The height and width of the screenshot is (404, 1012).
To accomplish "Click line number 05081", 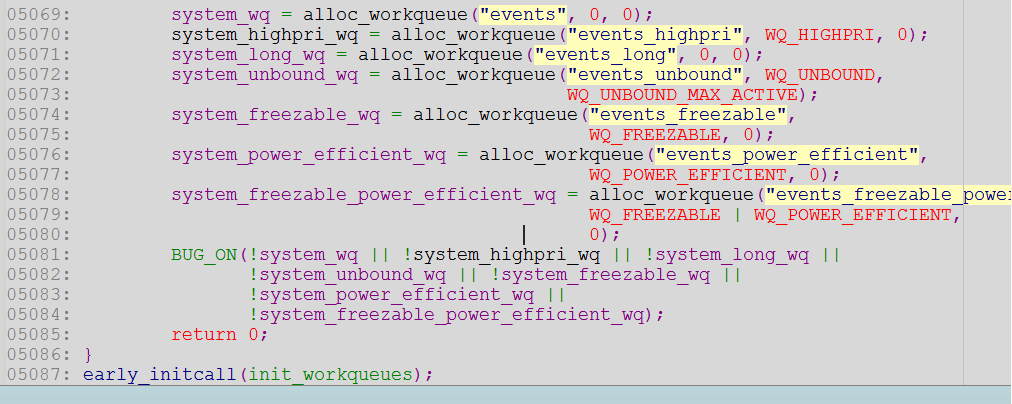I will pos(37,254).
